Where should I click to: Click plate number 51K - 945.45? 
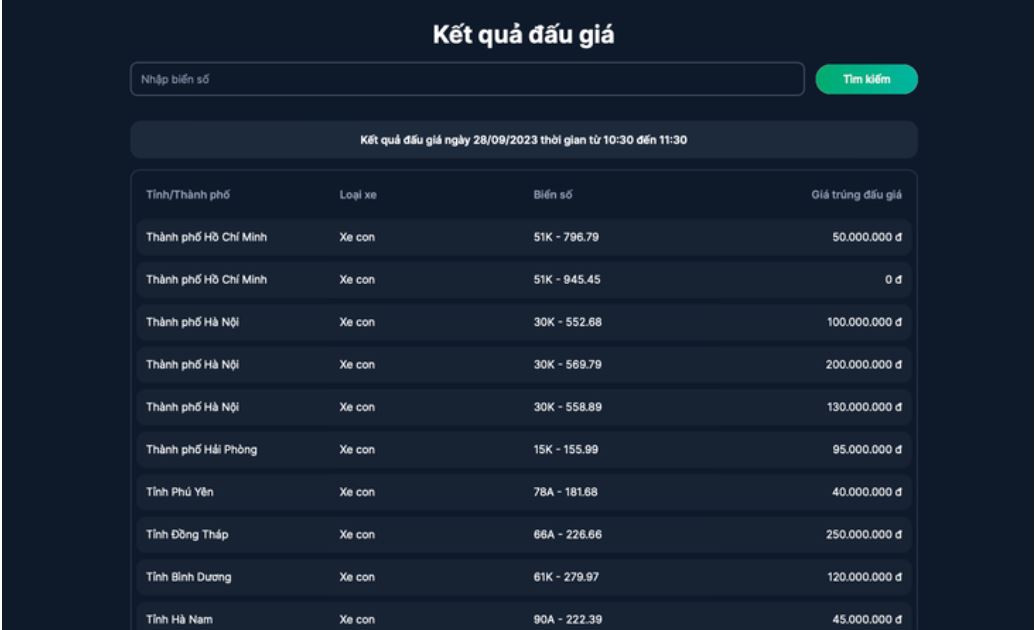pos(567,280)
